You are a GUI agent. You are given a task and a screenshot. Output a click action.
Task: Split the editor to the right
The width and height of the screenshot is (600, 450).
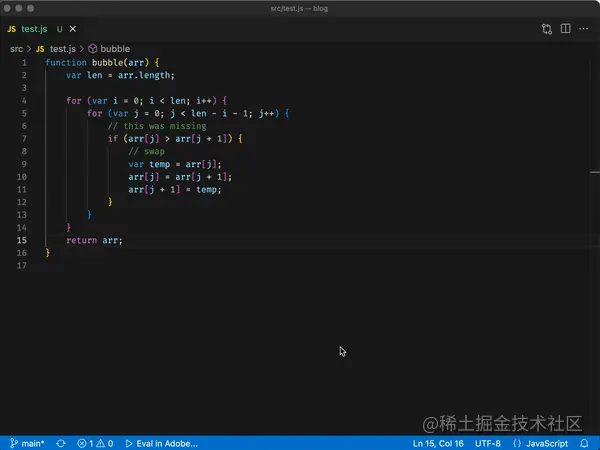coord(567,29)
